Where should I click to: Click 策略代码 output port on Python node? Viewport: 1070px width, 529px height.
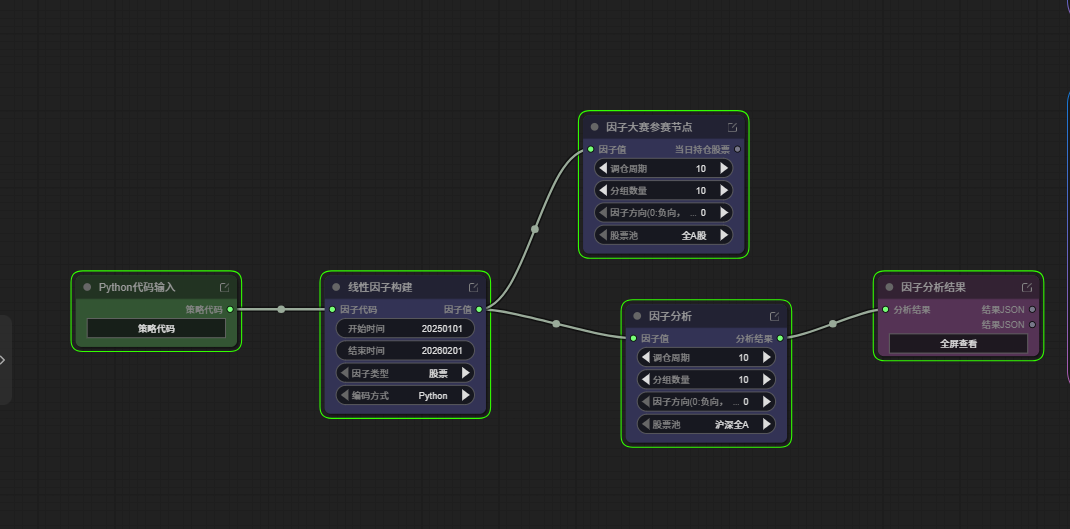click(x=230, y=310)
